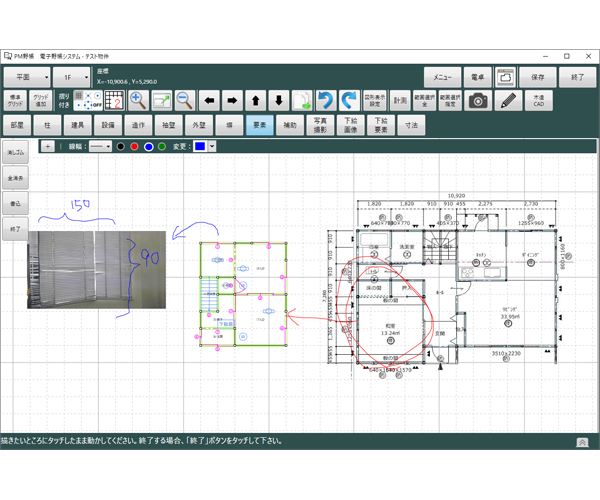Click the blue 変更 color swatch
Viewport: 600px width, 500px height.
pyautogui.click(x=200, y=147)
